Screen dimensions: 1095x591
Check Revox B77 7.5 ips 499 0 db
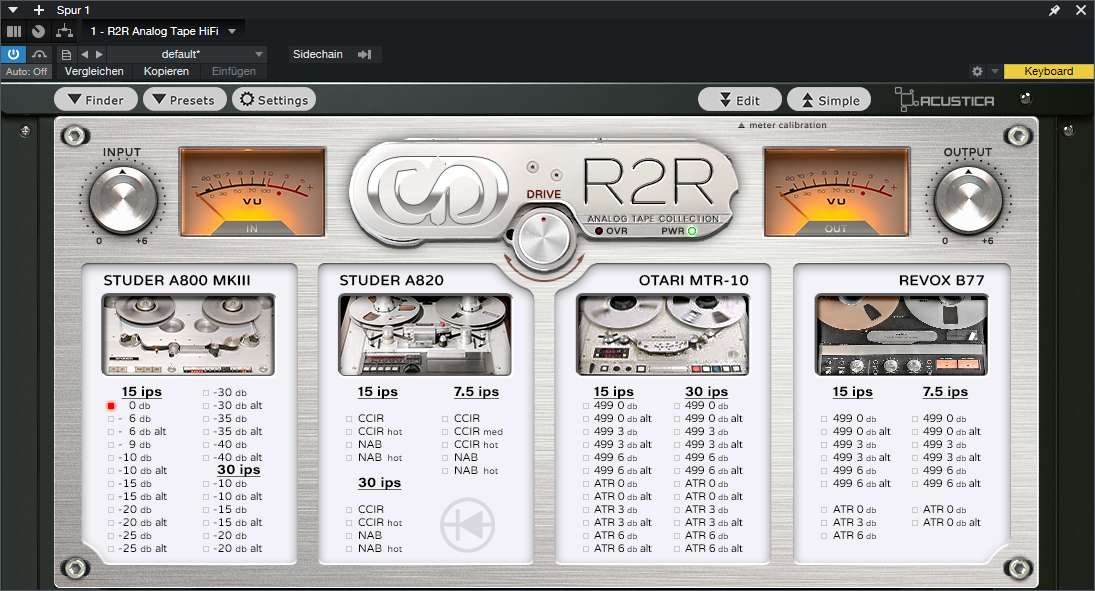[x=913, y=419]
